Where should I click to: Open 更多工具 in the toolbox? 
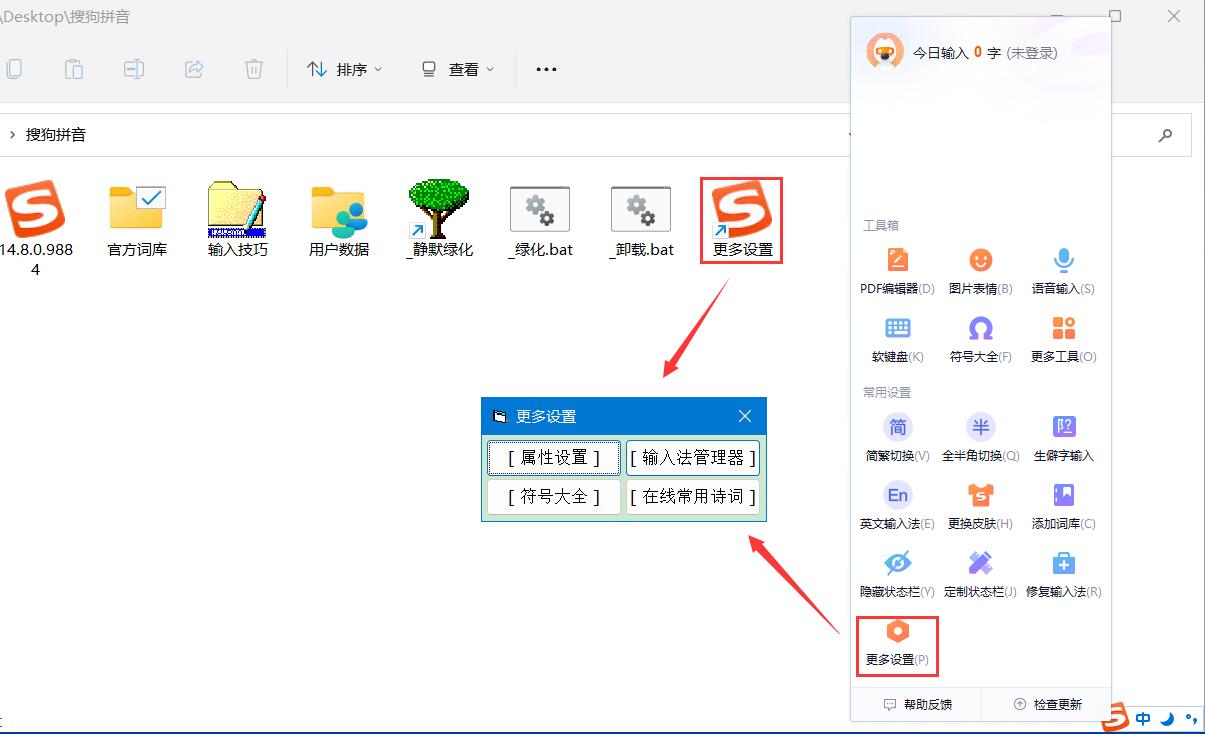[x=1063, y=330]
